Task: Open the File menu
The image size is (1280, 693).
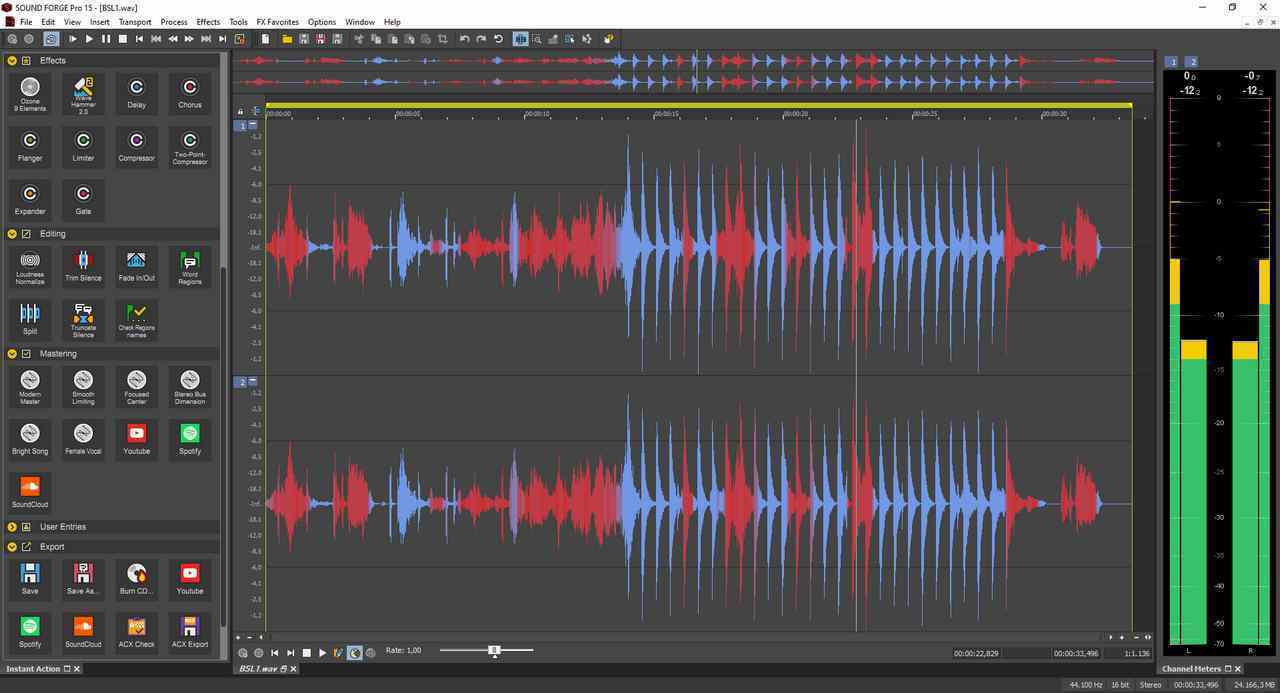Action: (x=26, y=21)
